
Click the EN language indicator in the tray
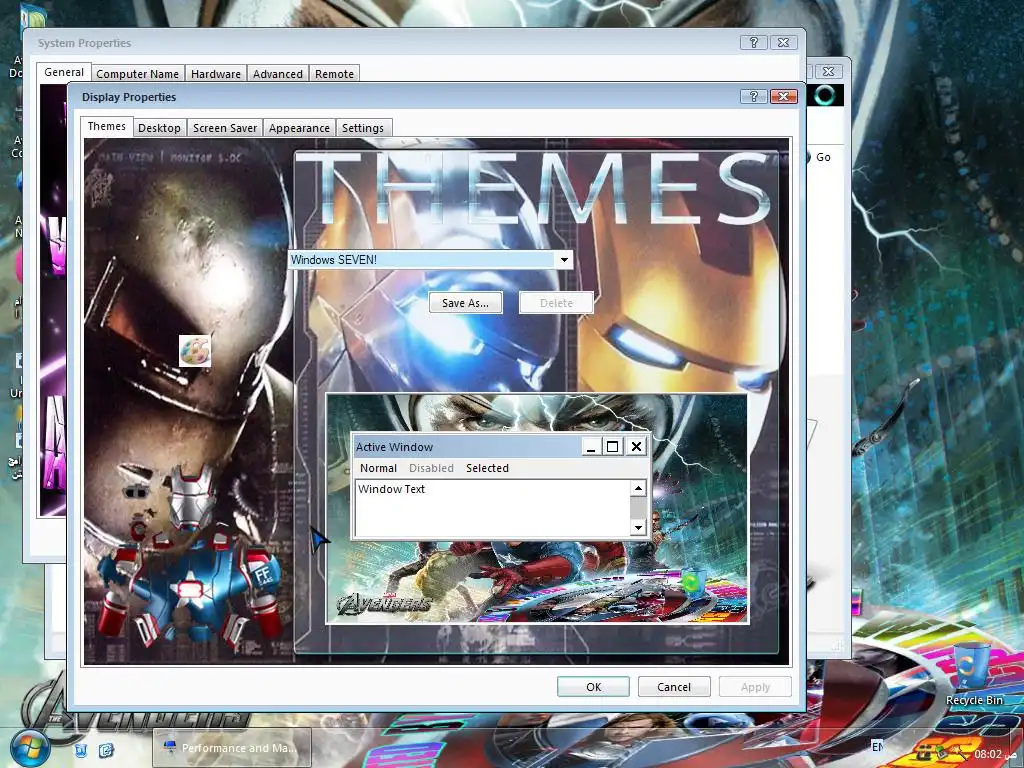878,746
